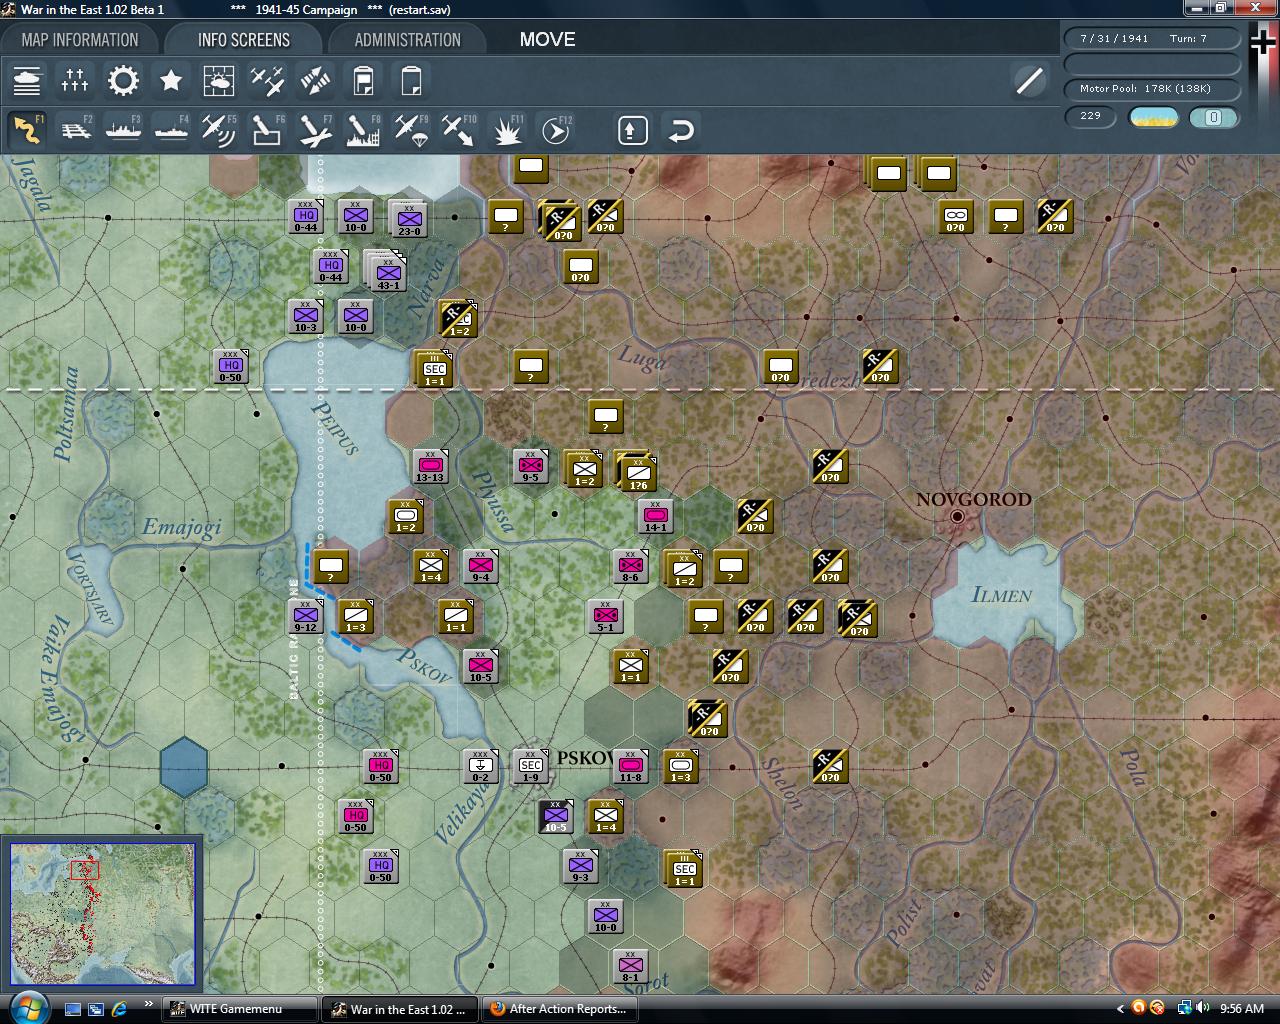This screenshot has height=1024, width=1280.
Task: Open WITE Gamemenu taskbar button
Action: (238, 1008)
